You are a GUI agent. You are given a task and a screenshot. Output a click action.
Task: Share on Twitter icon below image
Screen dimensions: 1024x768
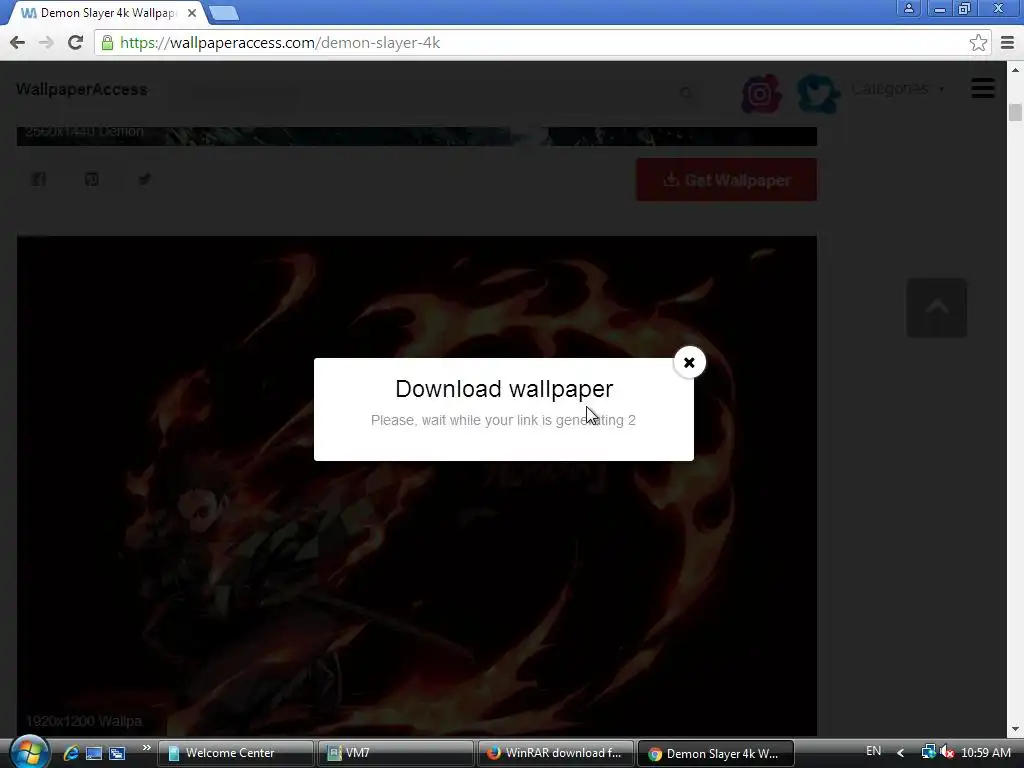tap(144, 179)
